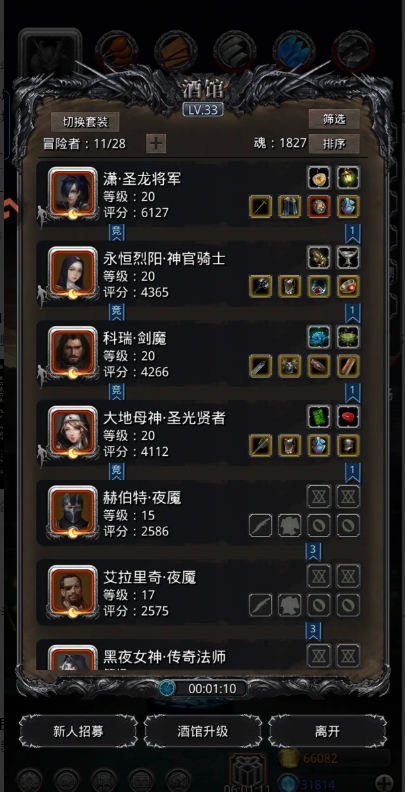Select 潇·圣龙将军 lantern accessory icon

348,177
